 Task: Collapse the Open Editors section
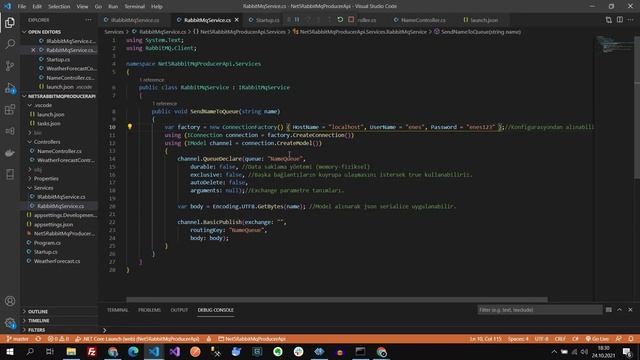(44, 32)
